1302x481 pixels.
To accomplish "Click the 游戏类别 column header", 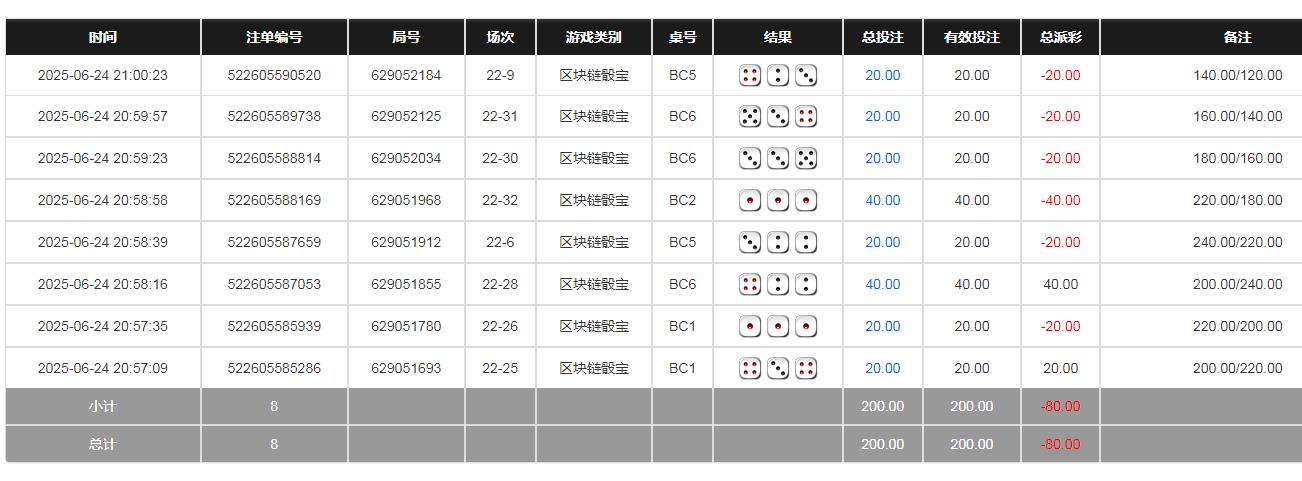I will [594, 37].
